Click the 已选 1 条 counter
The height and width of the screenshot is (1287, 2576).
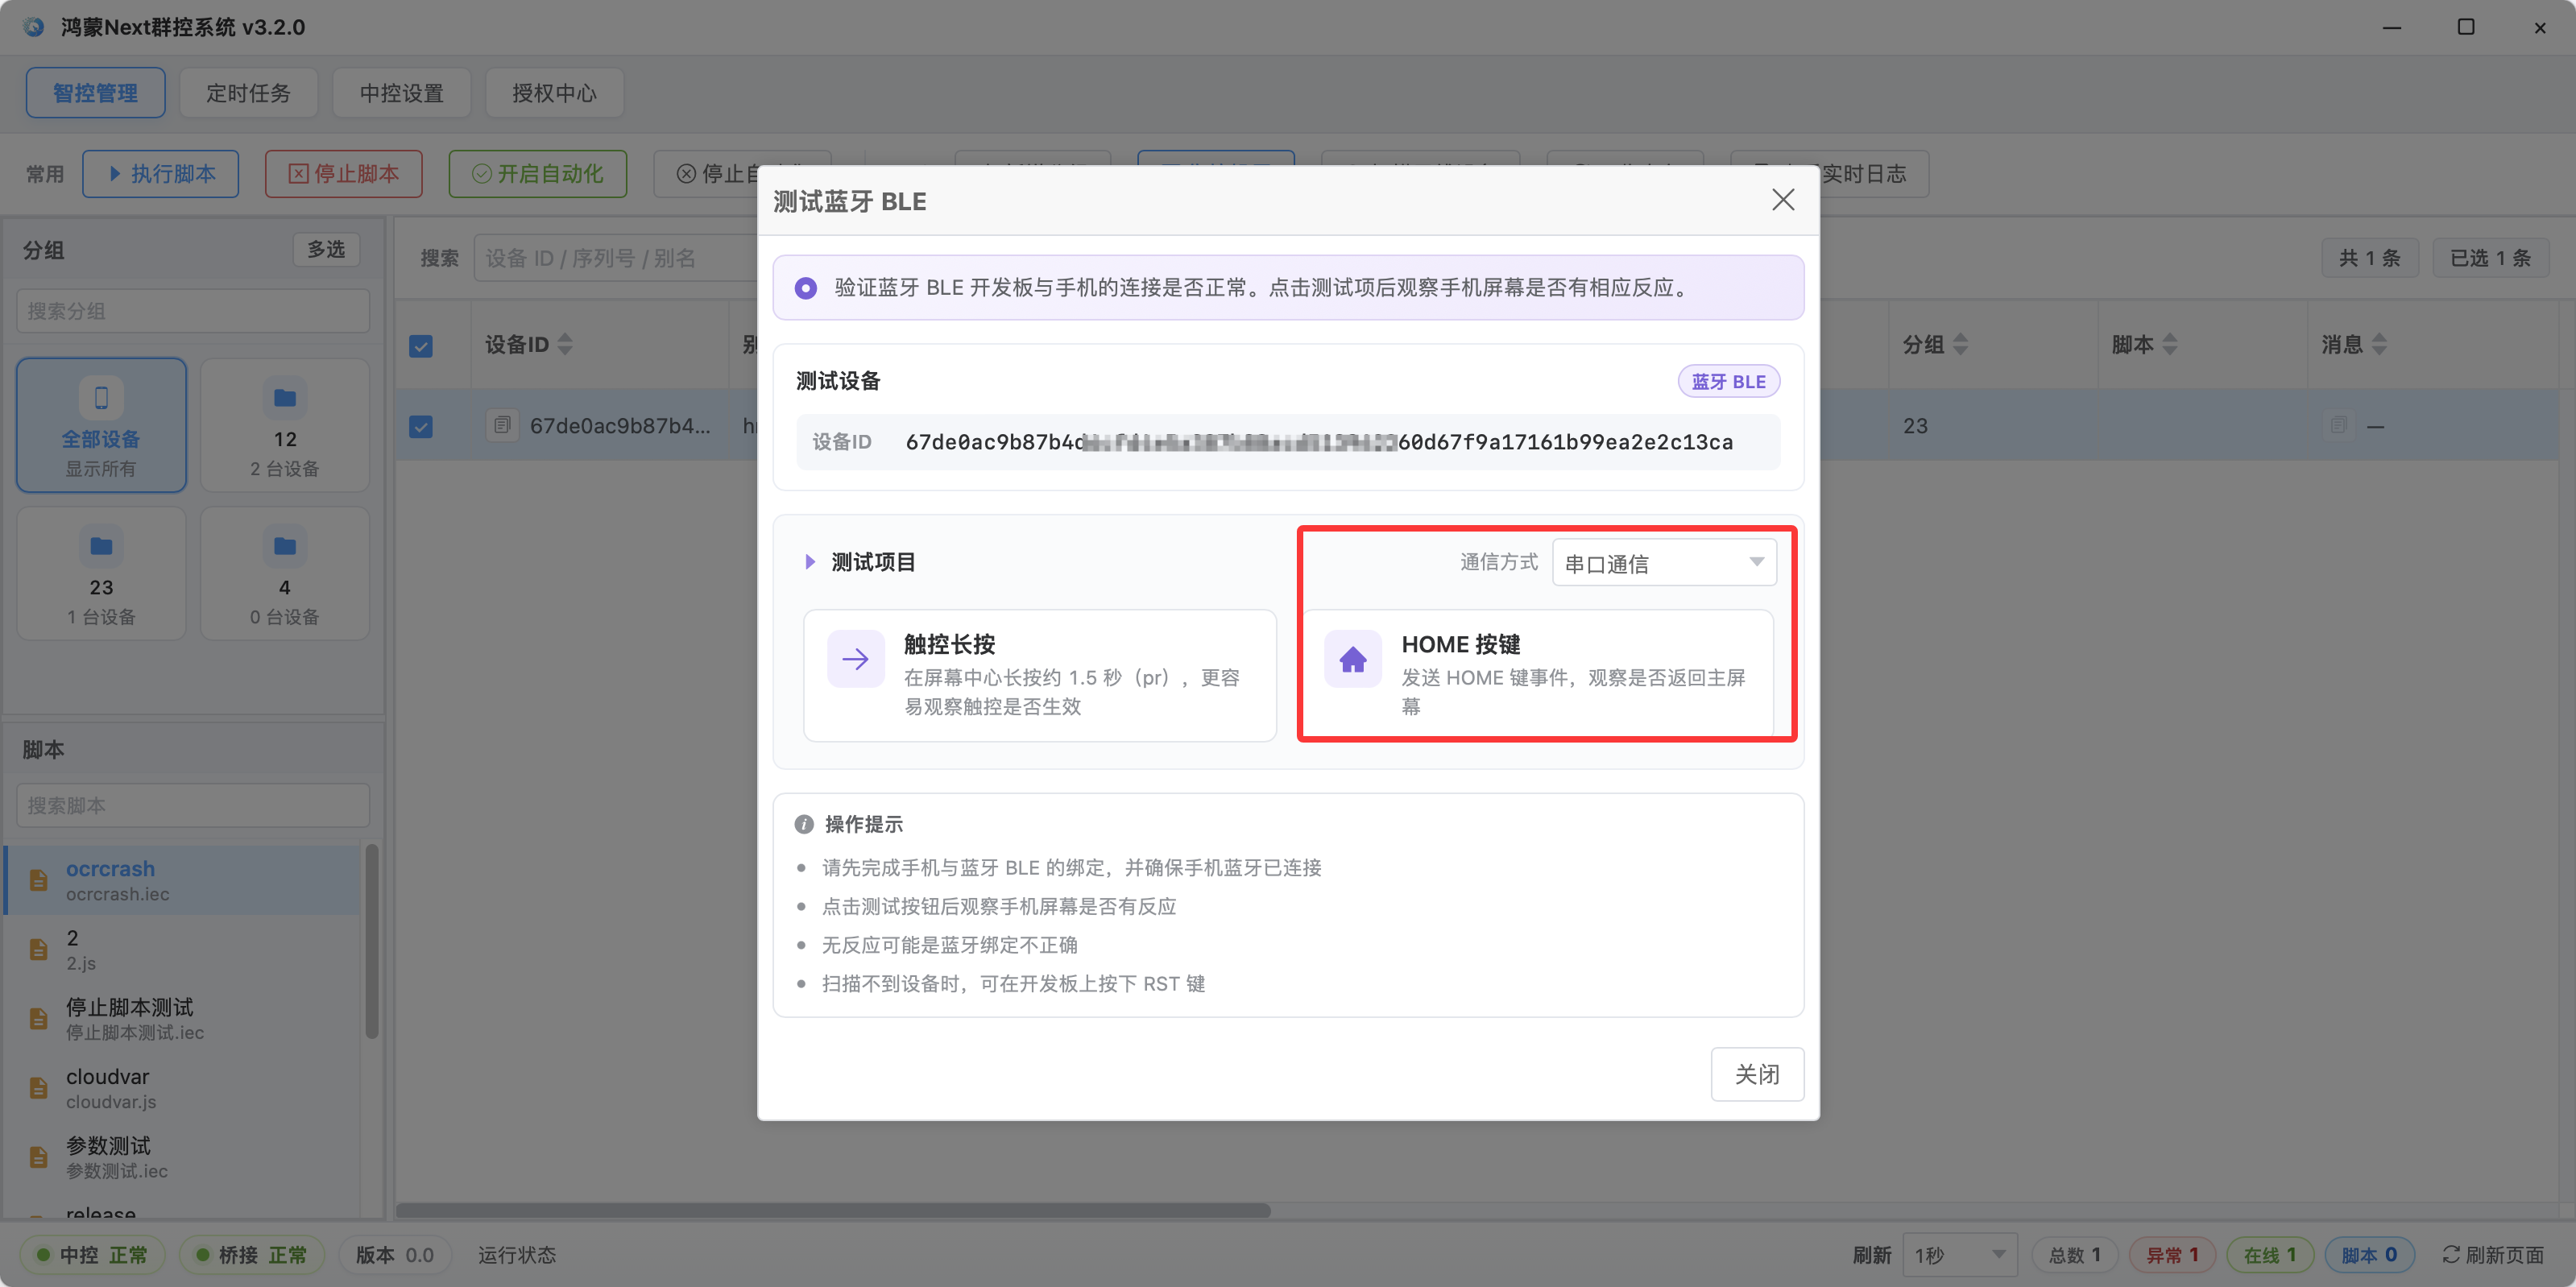click(x=2489, y=258)
